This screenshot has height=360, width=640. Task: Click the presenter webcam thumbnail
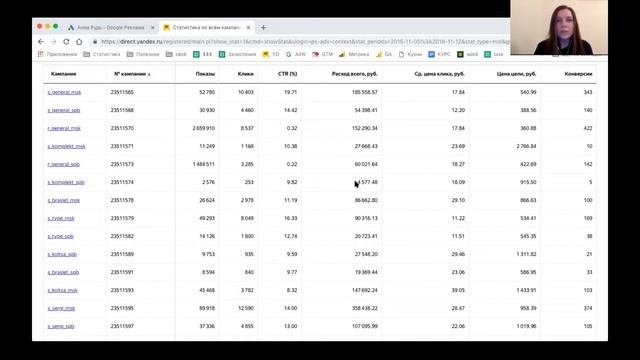point(559,27)
